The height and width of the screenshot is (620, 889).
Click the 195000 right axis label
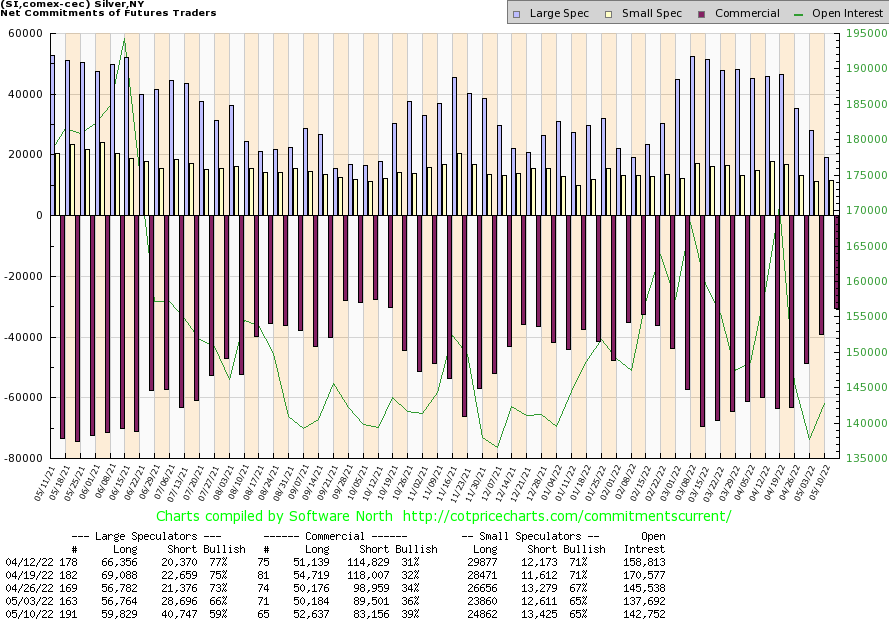(862, 33)
